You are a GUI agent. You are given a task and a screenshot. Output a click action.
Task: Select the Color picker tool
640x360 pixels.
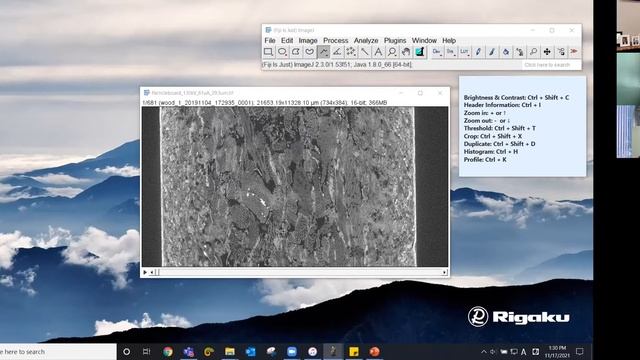420,52
